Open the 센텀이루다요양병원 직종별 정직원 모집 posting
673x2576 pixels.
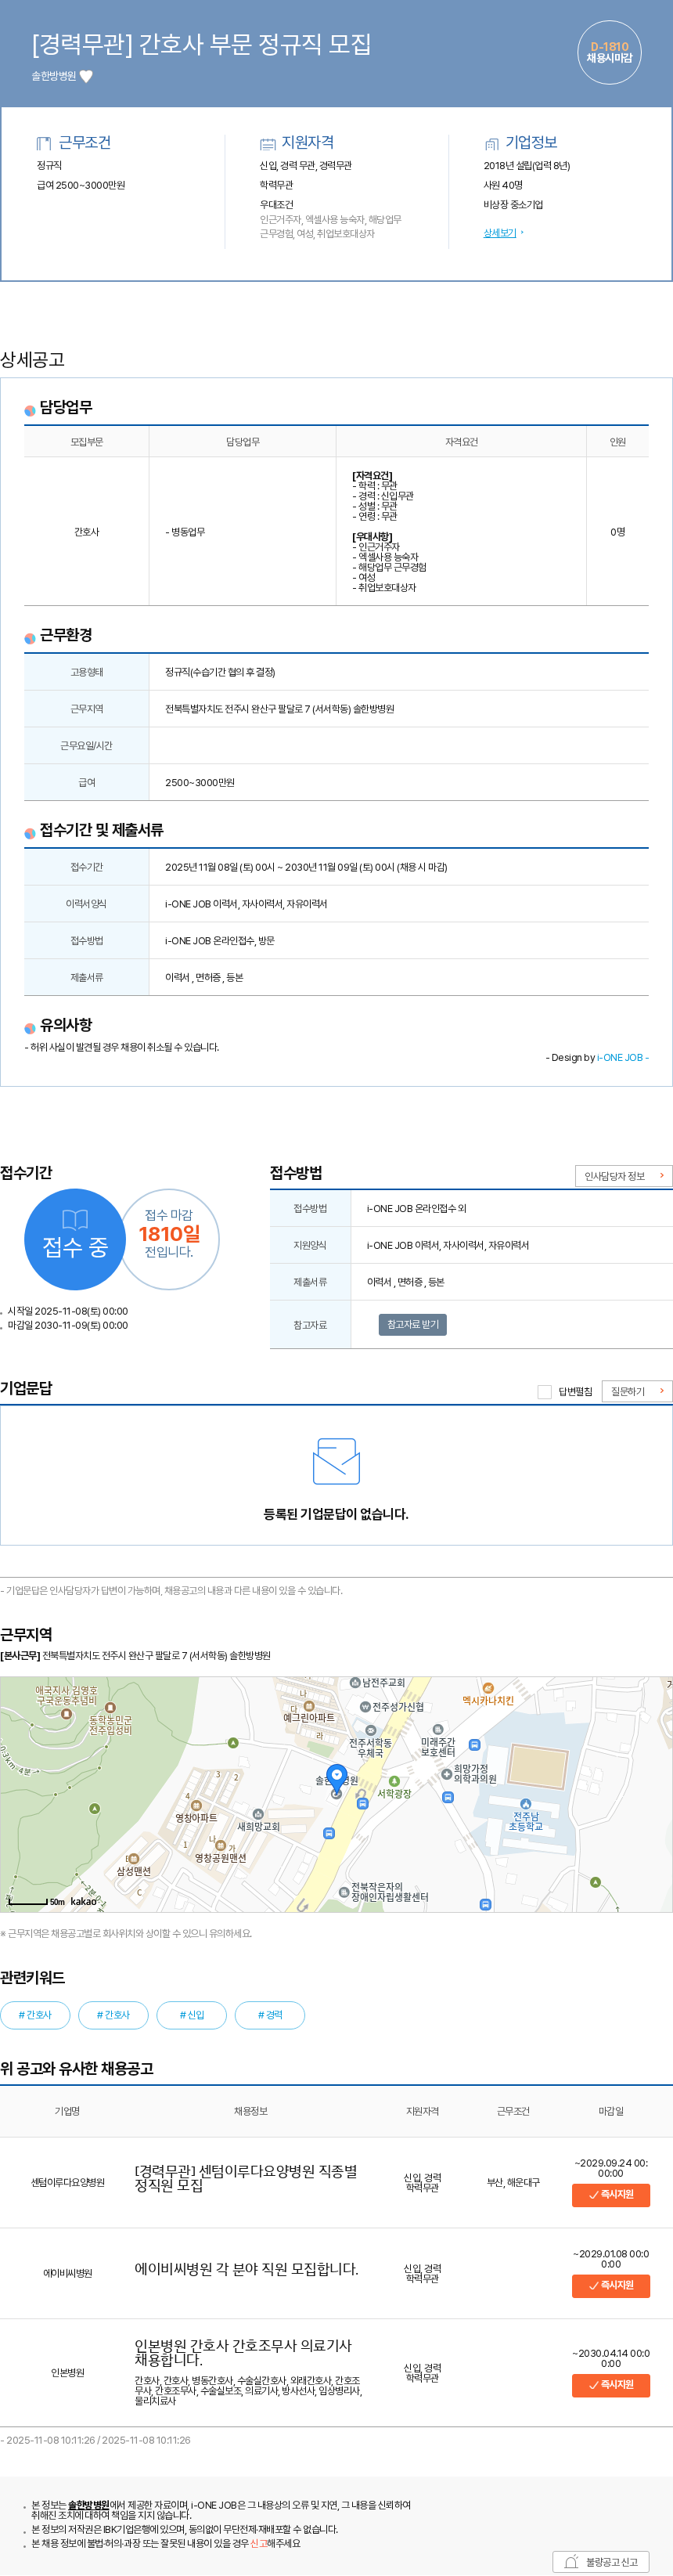[246, 2178]
